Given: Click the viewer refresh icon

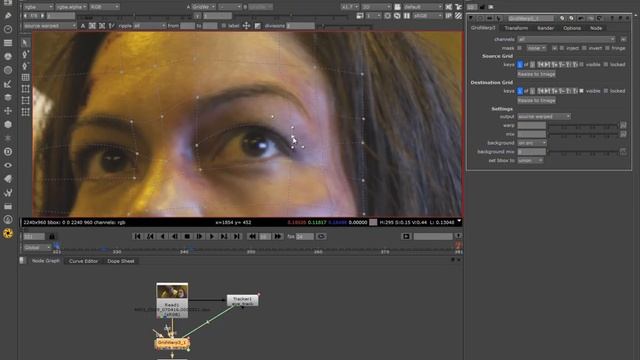Looking at the screenshot, I should 397,16.
